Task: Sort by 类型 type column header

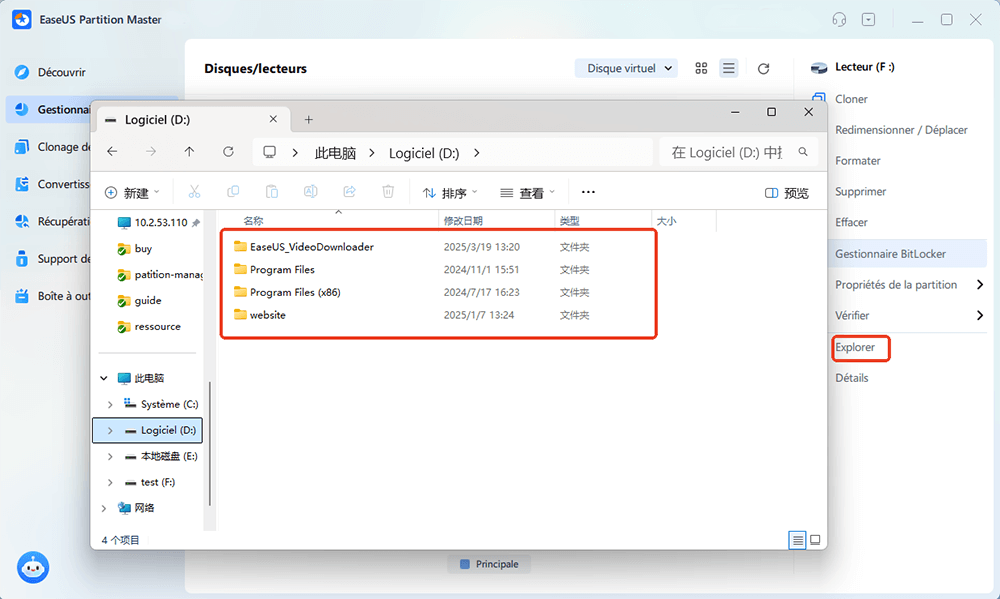Action: (570, 221)
